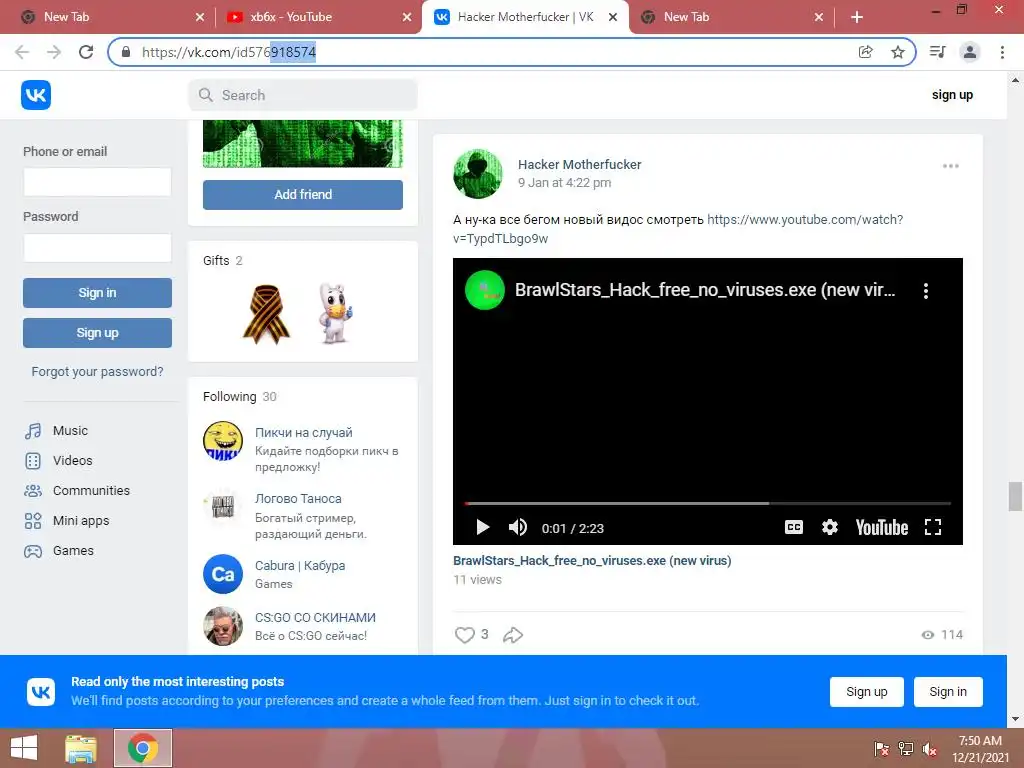Click the VK logo in header
The image size is (1024, 768).
tap(36, 95)
